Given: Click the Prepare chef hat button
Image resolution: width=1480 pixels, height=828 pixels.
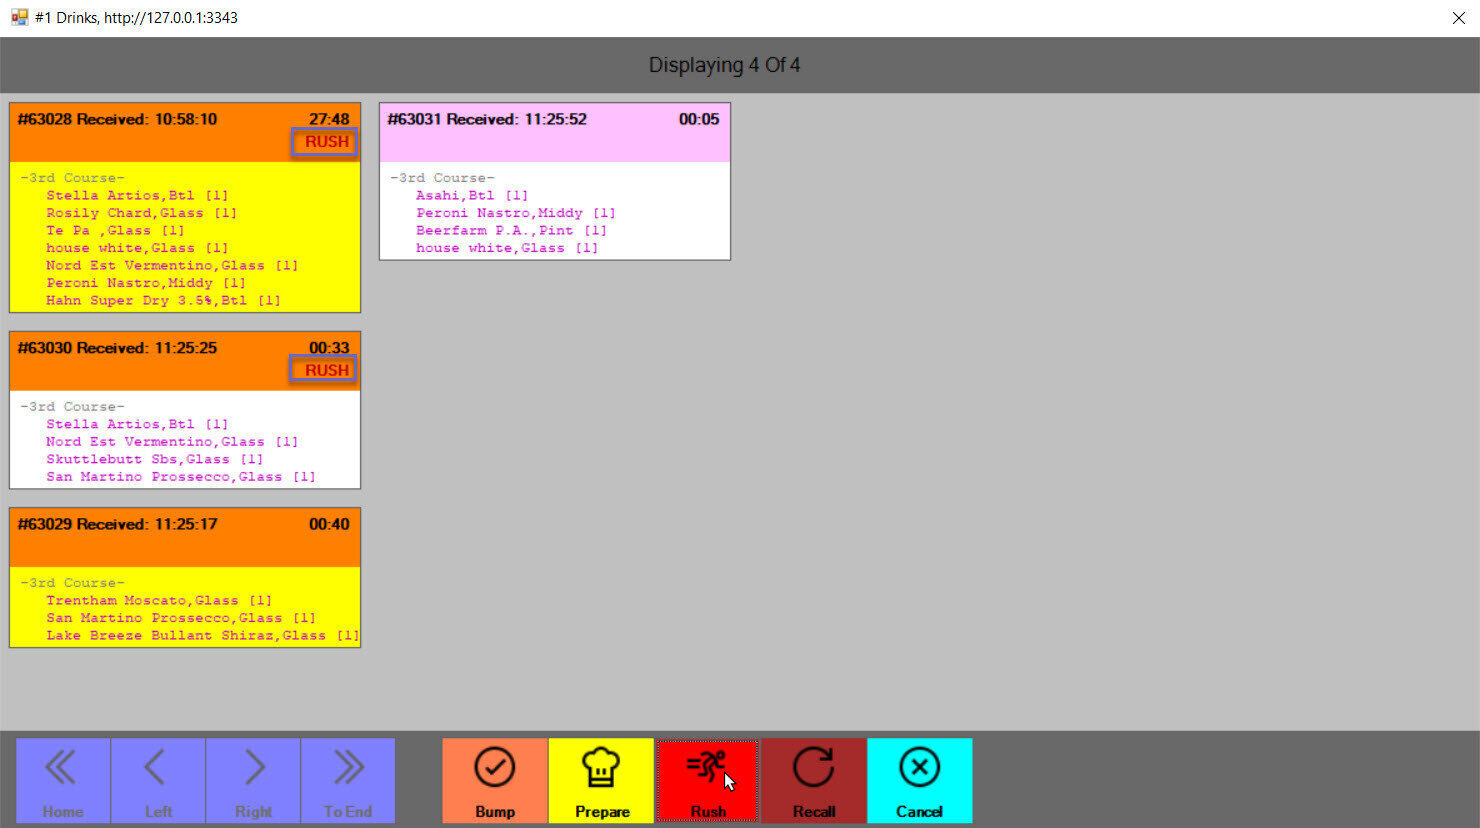Looking at the screenshot, I should coord(601,781).
